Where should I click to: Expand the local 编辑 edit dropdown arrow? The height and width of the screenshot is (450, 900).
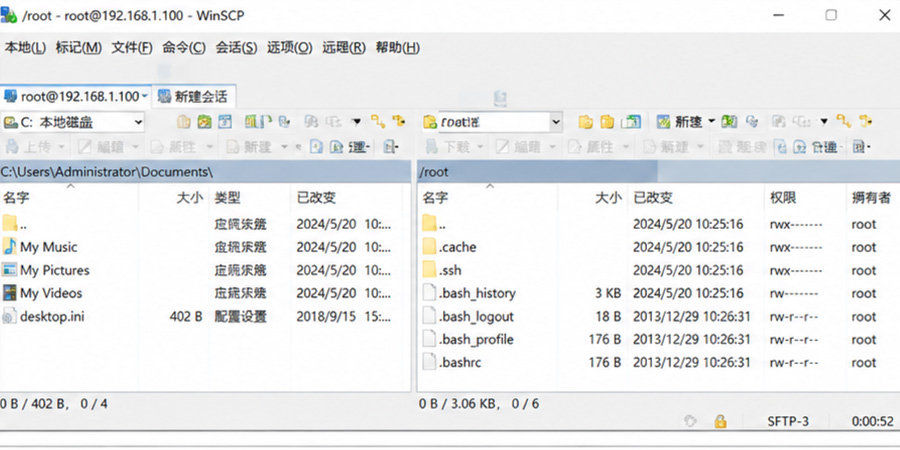(x=135, y=148)
